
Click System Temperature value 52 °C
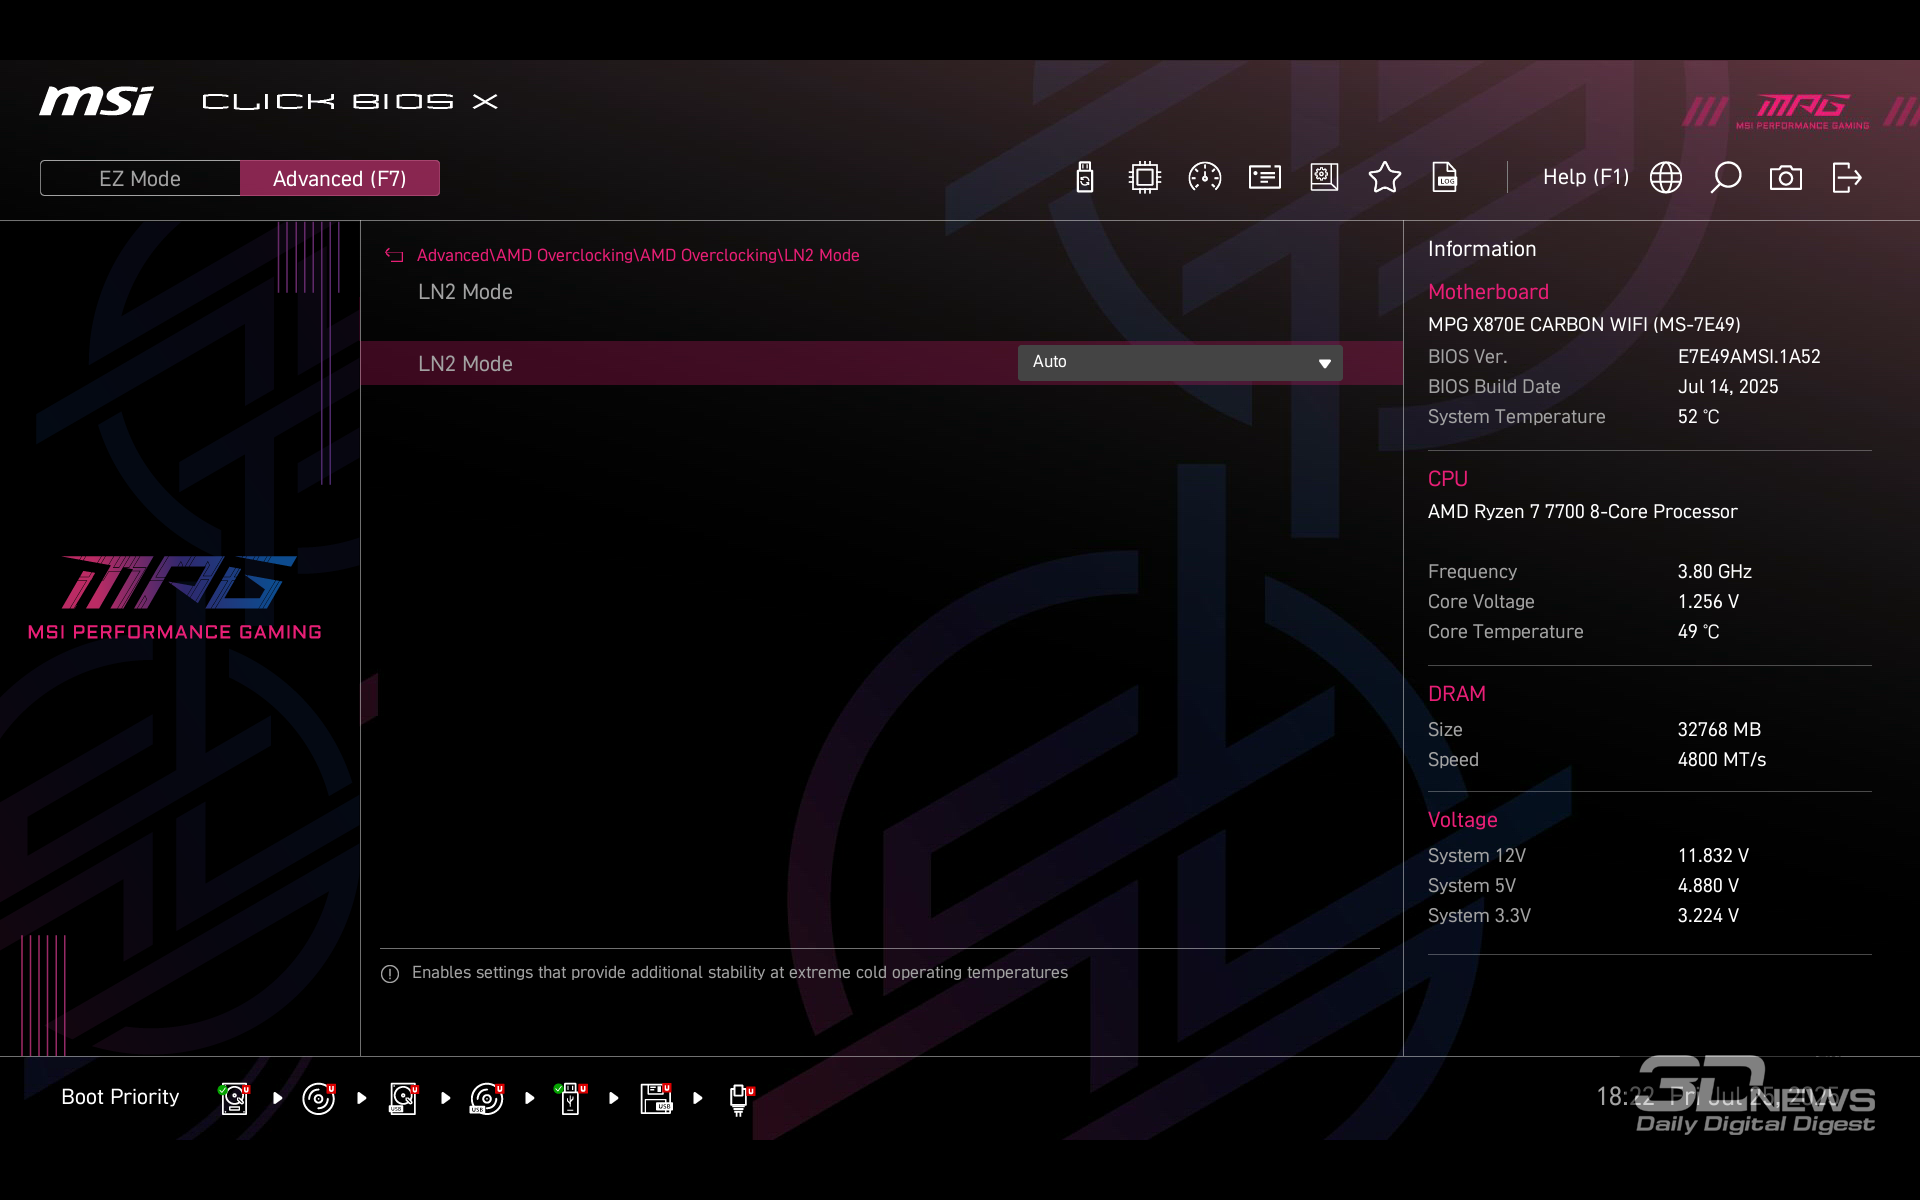(1698, 417)
